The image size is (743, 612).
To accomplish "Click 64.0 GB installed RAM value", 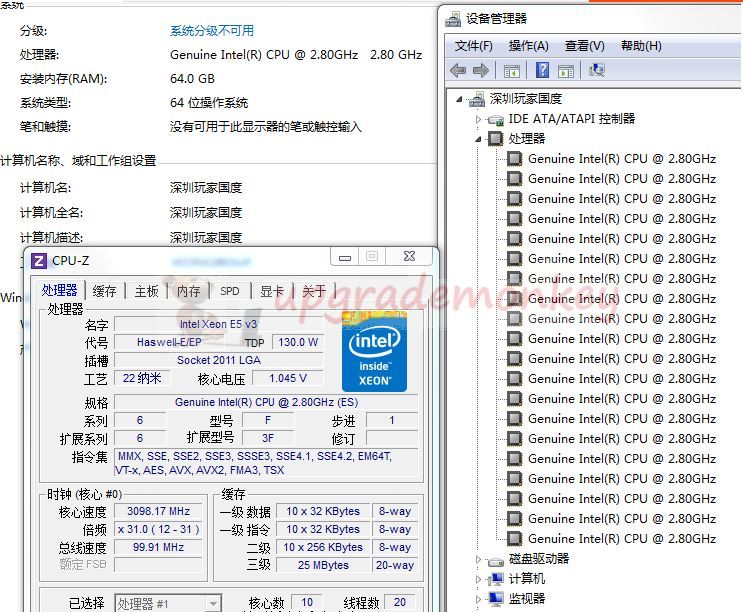I will 192,79.
